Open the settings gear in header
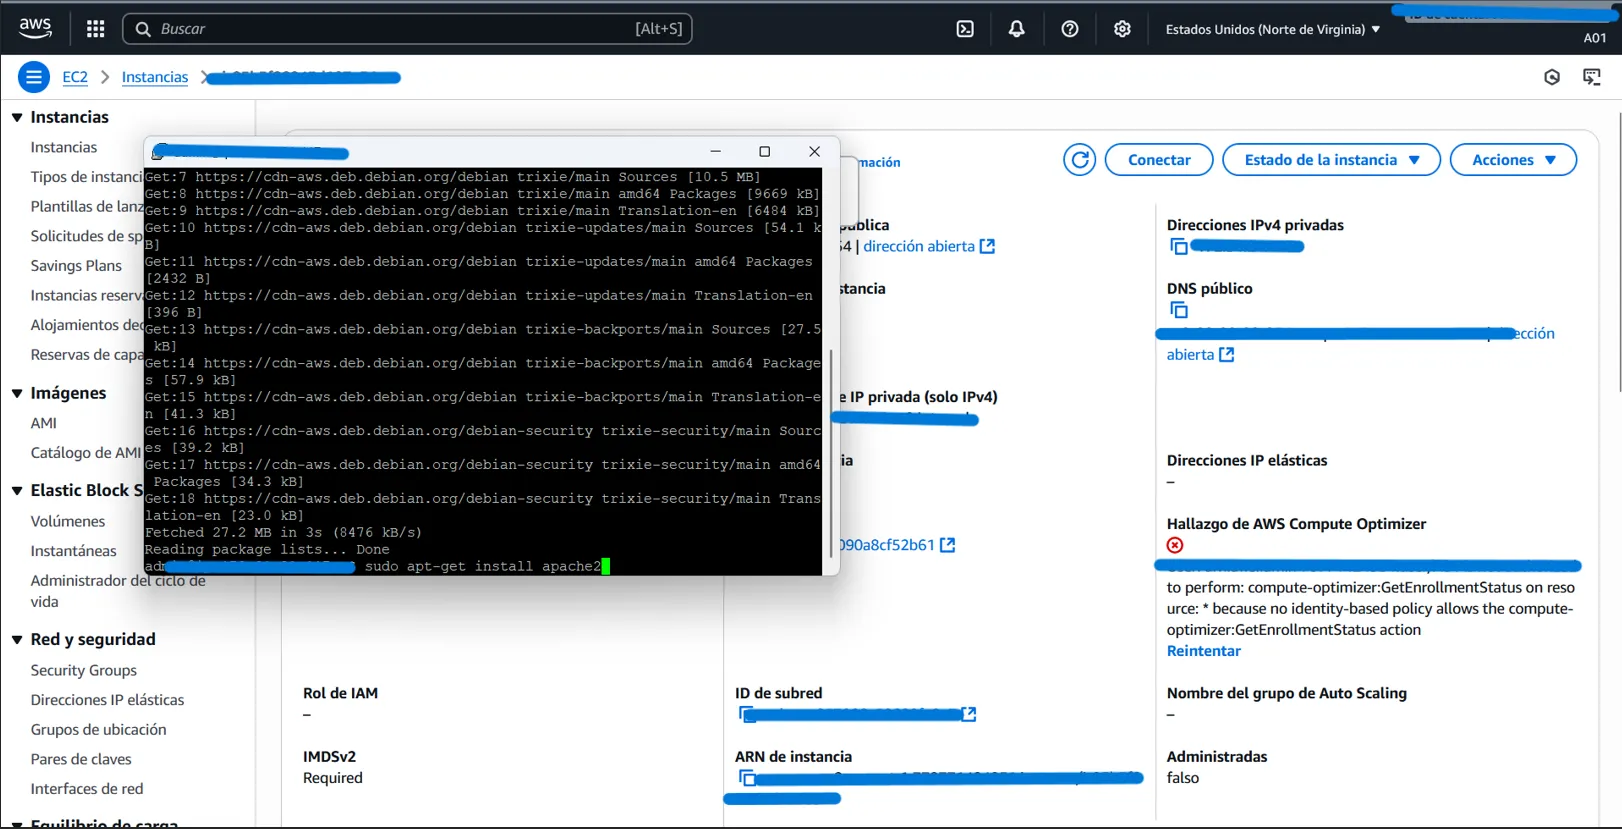The width and height of the screenshot is (1622, 829). 1122,29
